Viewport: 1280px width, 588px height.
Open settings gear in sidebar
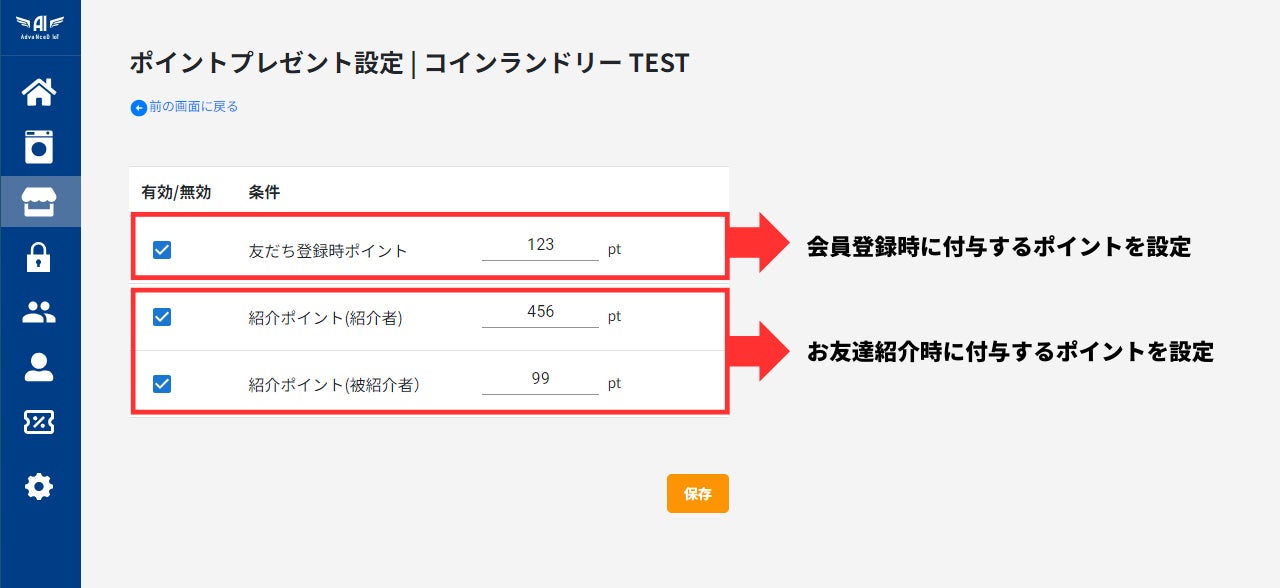(39, 487)
